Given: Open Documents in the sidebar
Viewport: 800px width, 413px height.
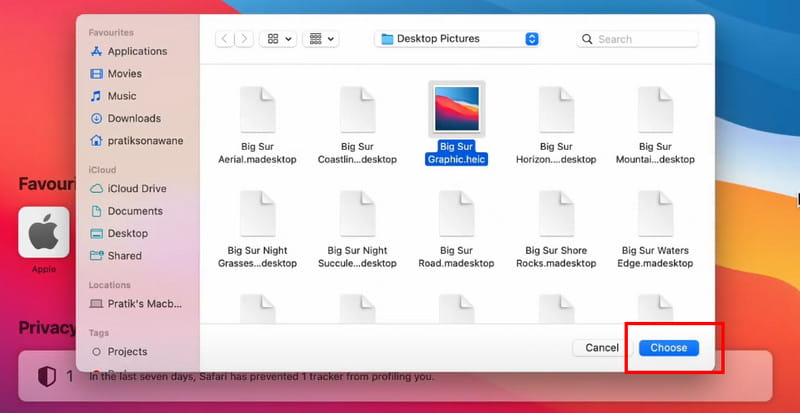Looking at the screenshot, I should click(135, 211).
